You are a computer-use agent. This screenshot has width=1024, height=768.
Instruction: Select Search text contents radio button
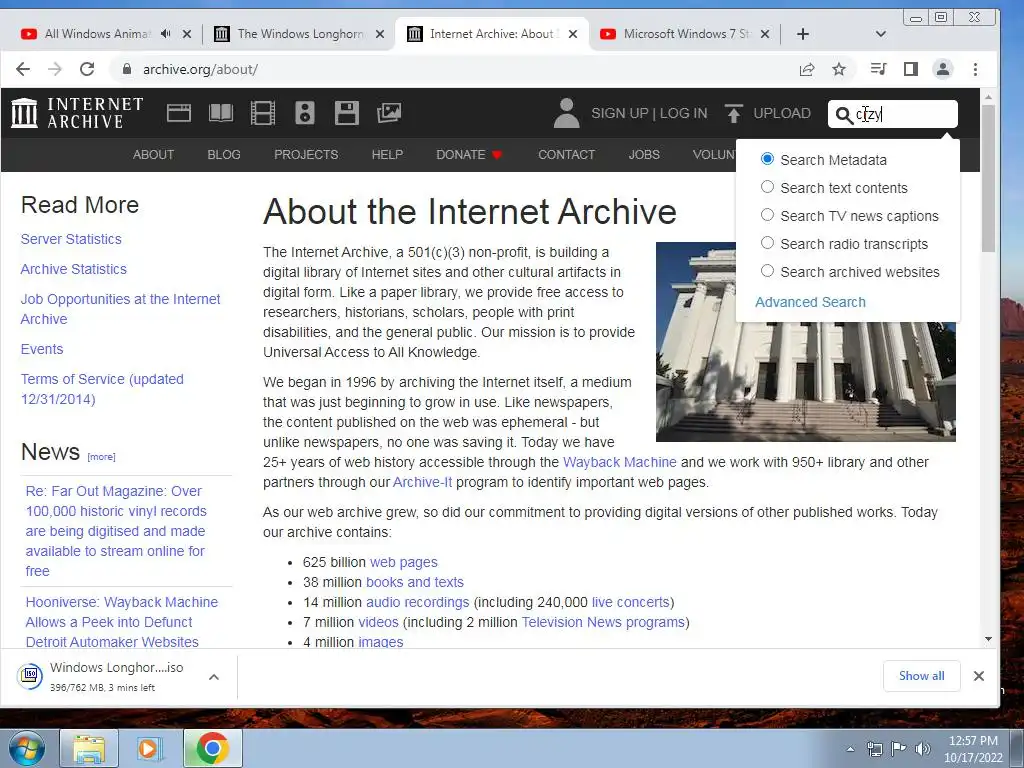tap(767, 187)
